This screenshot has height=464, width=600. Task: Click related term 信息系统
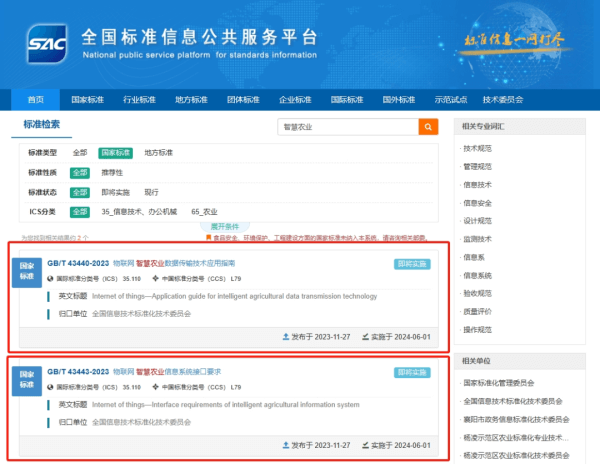(x=478, y=275)
